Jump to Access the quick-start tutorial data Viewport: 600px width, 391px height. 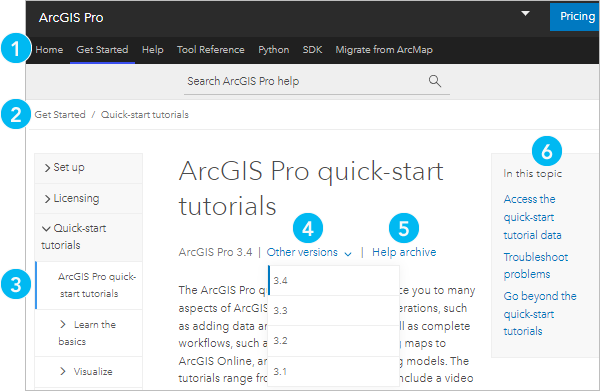532,217
